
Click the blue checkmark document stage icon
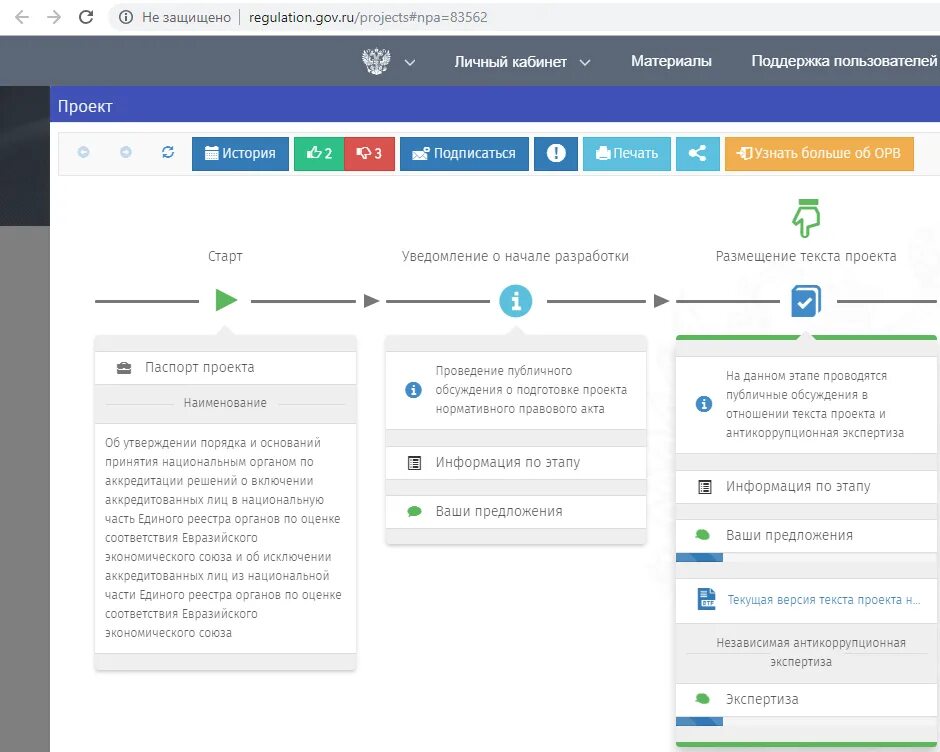click(806, 300)
